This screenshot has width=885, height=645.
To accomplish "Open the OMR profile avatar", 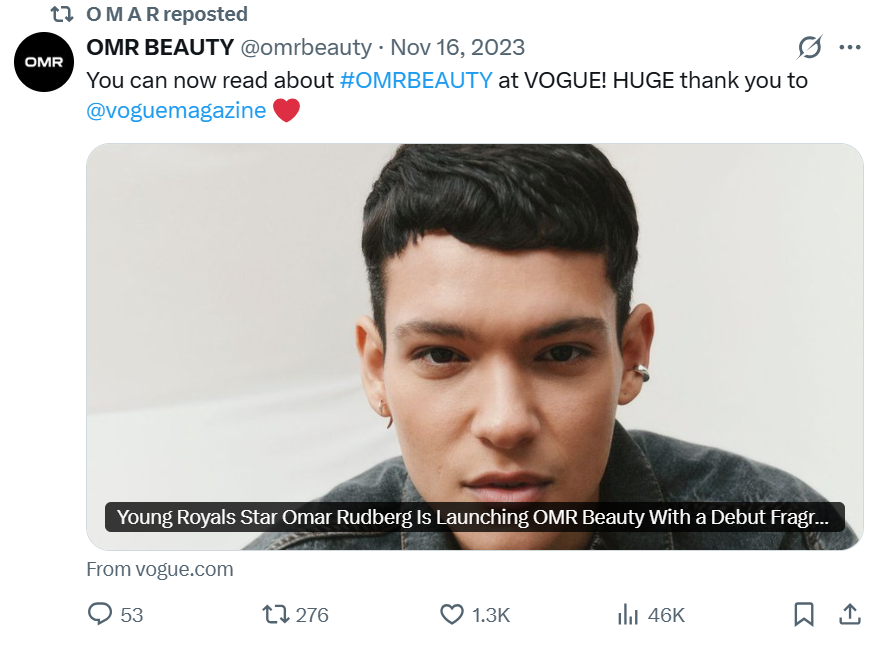I will [x=44, y=61].
